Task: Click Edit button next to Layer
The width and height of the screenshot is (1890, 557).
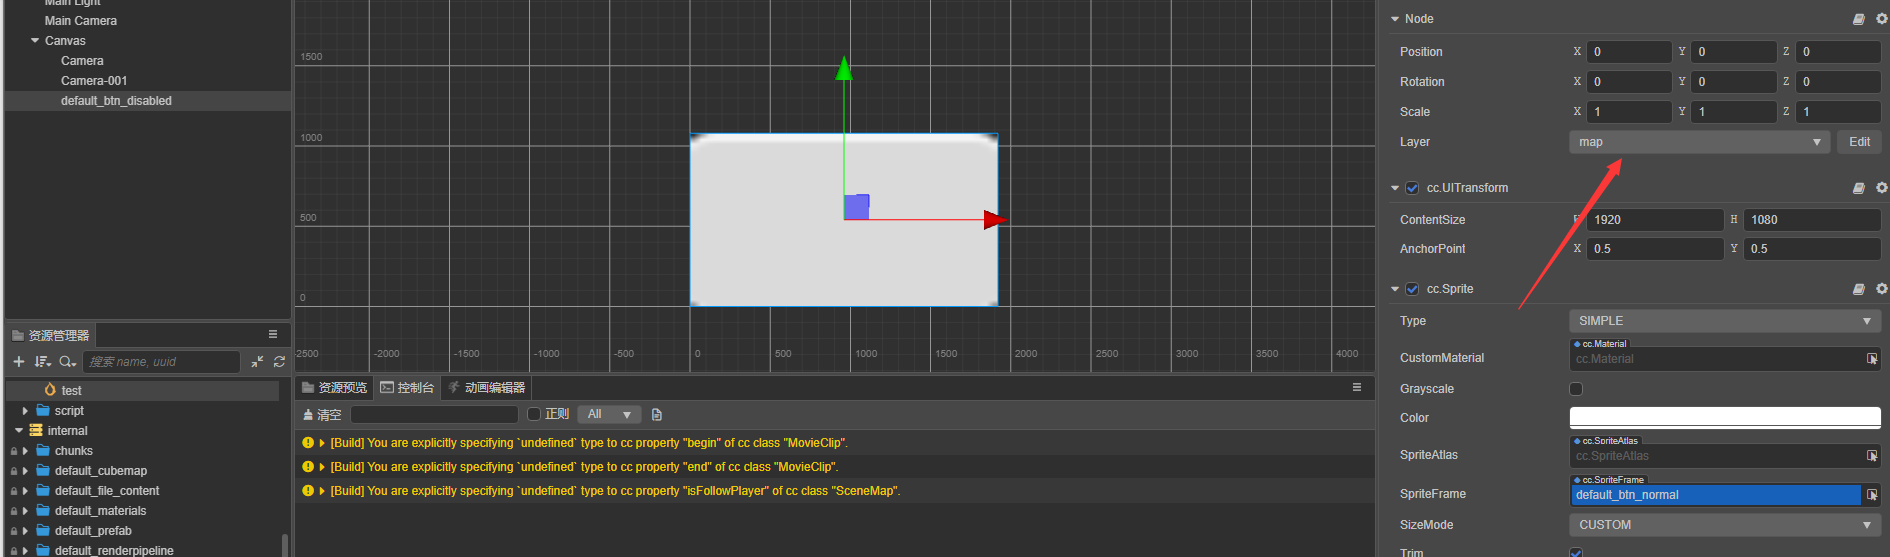Action: [1859, 142]
